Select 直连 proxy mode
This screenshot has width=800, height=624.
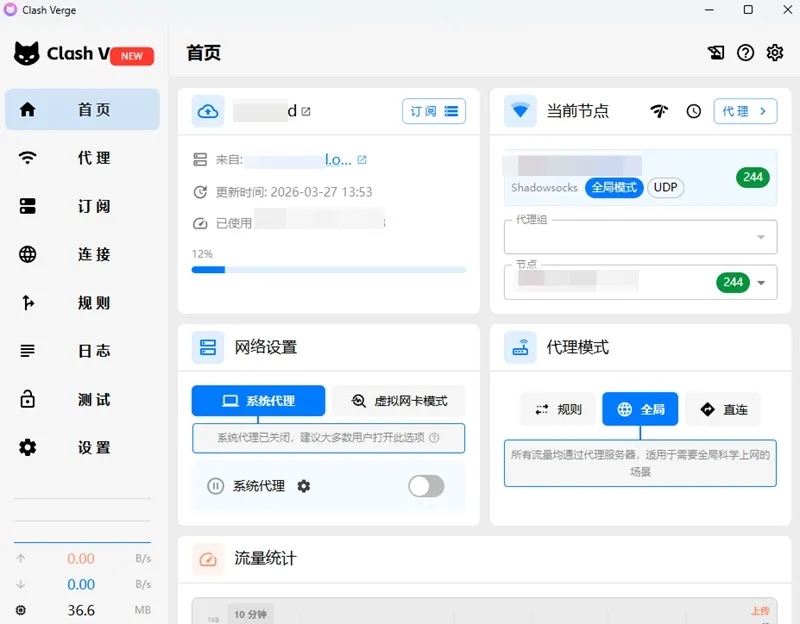(723, 409)
